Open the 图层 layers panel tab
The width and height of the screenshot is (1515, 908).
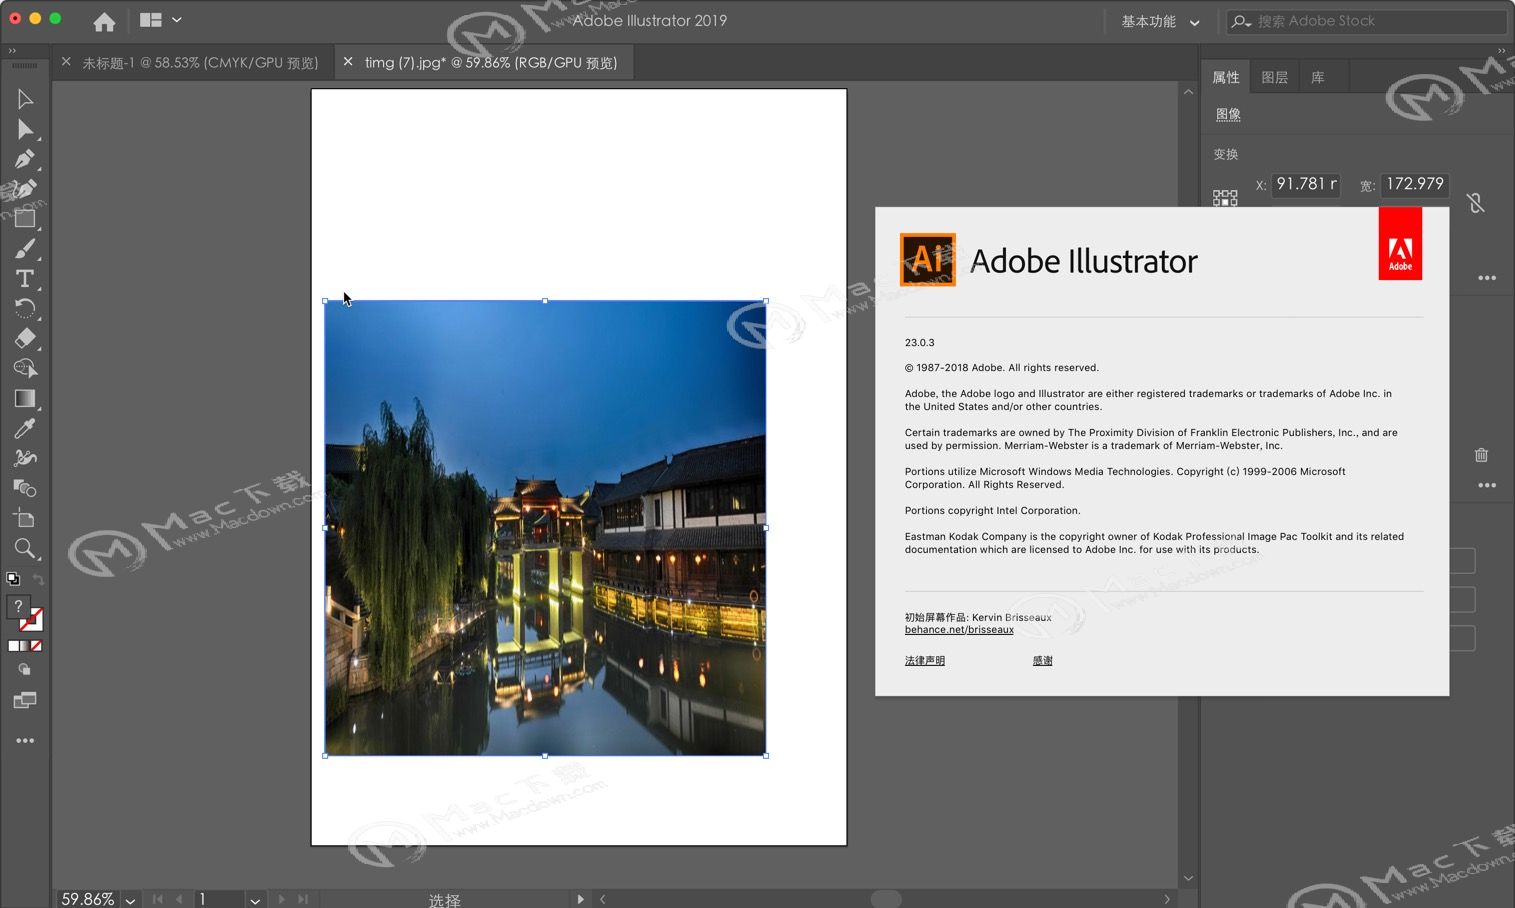pyautogui.click(x=1274, y=78)
